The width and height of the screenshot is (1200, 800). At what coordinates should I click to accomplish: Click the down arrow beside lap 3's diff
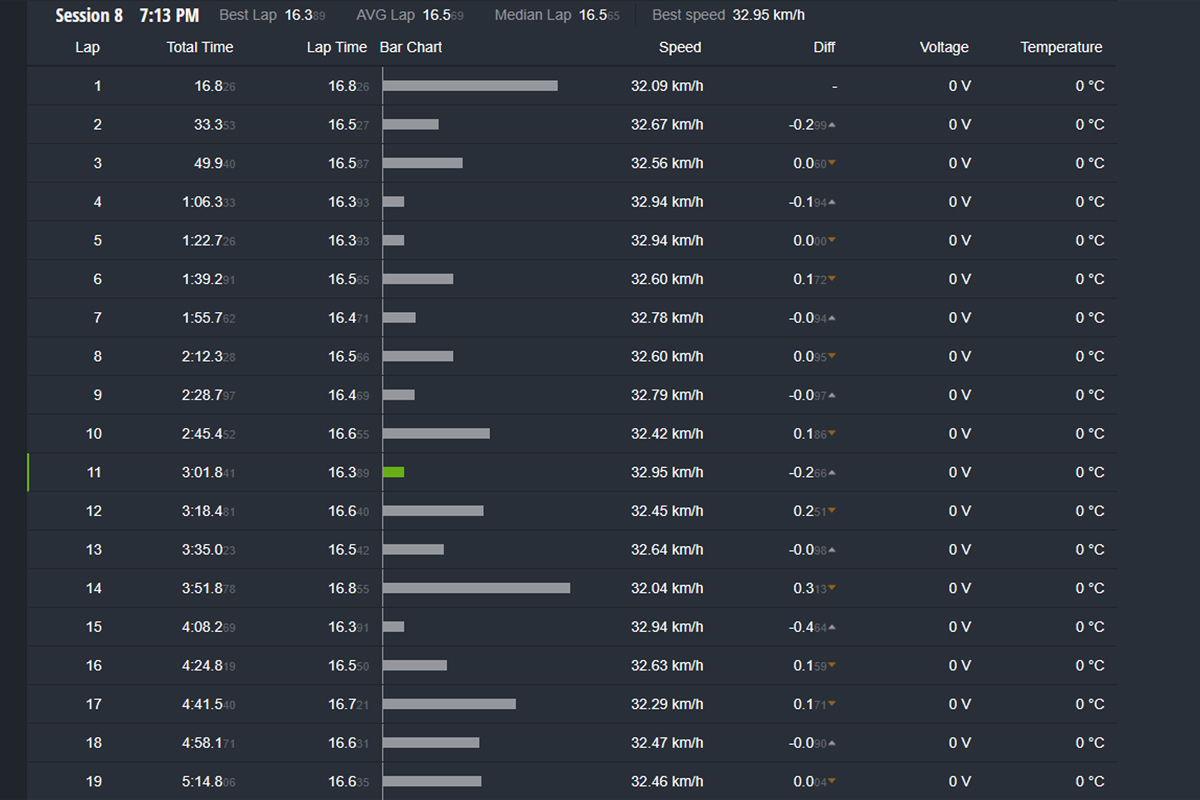(x=832, y=164)
